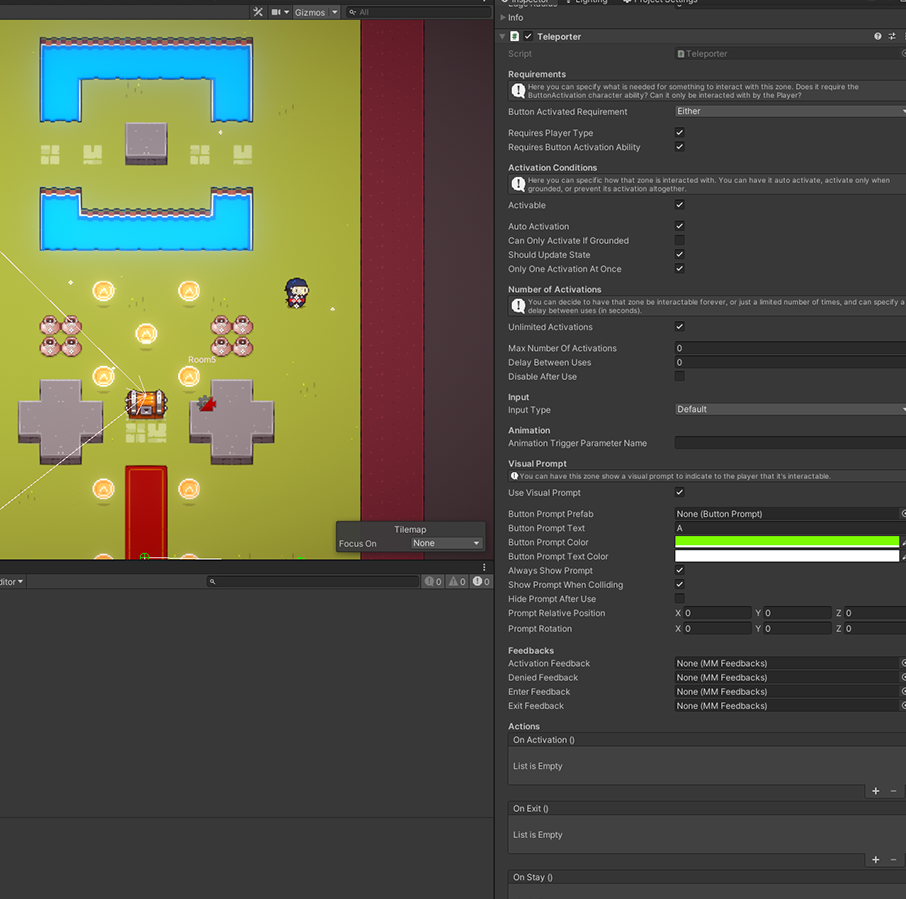Open the console panel kebab menu
906x899 pixels.
pyautogui.click(x=484, y=567)
